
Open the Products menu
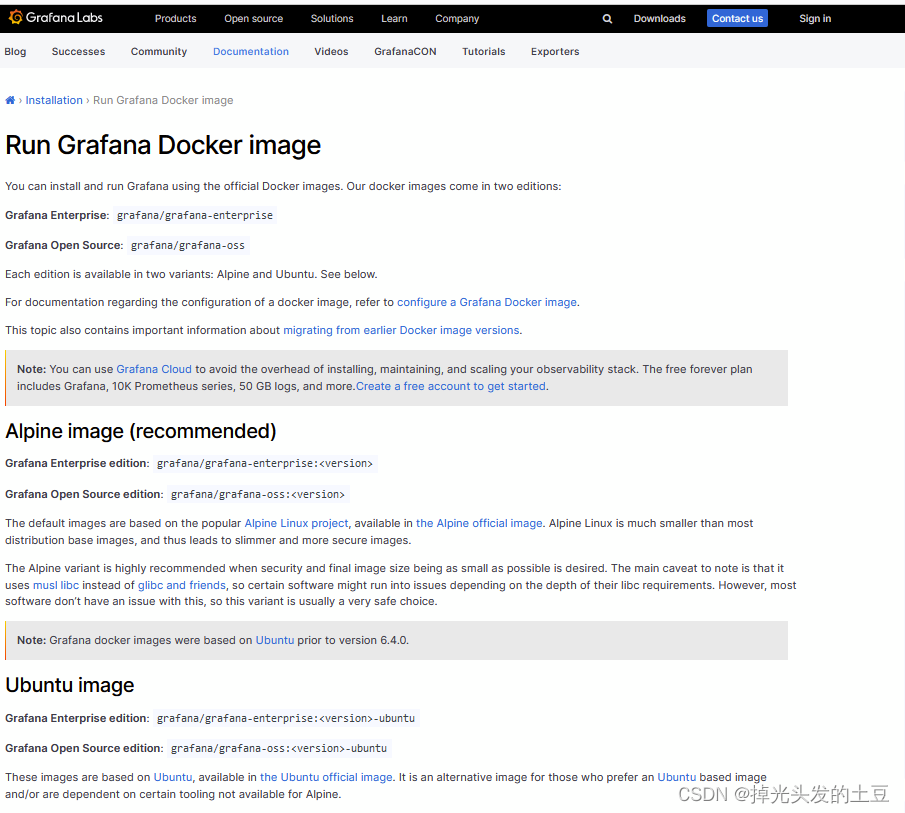pyautogui.click(x=175, y=18)
